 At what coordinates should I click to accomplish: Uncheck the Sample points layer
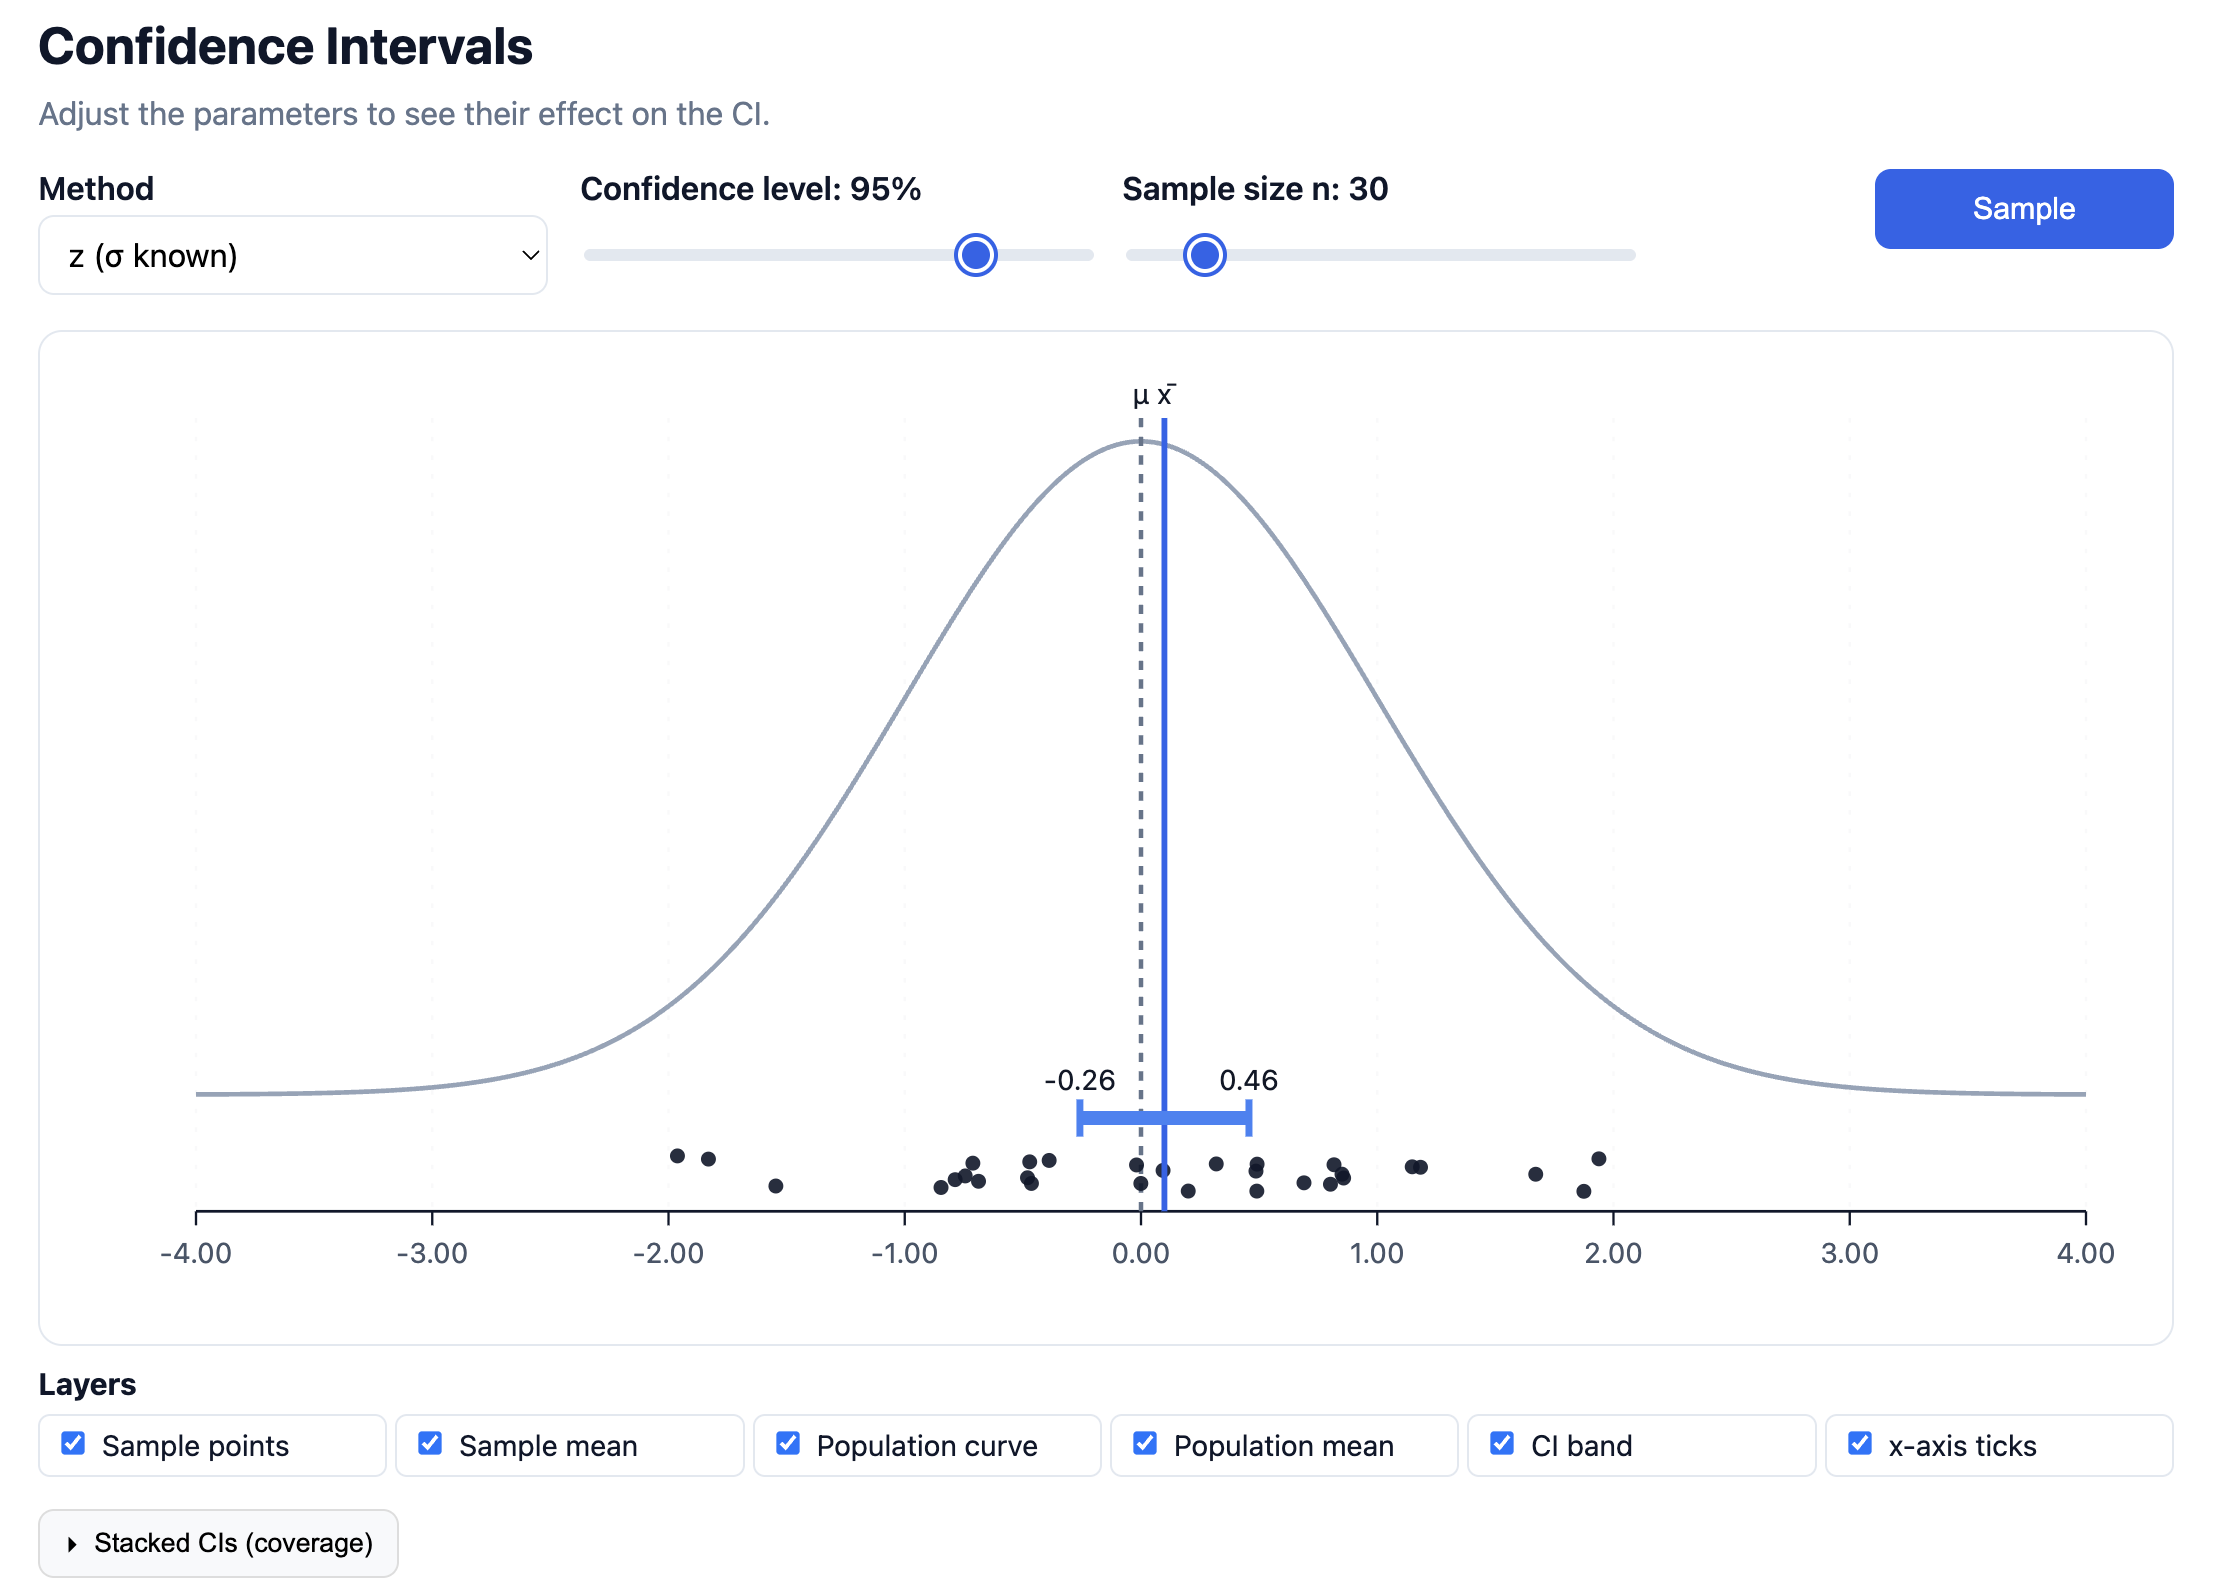pyautogui.click(x=72, y=1443)
